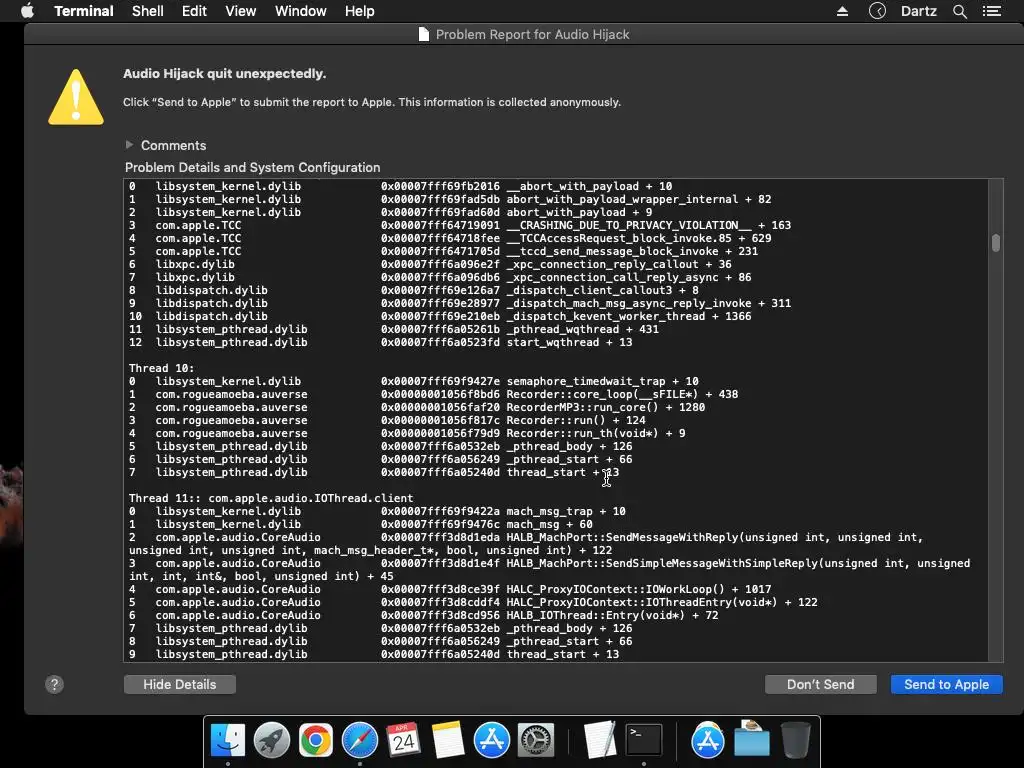Open TextEdit from the Dock
The height and width of the screenshot is (768, 1024).
[x=600, y=741]
